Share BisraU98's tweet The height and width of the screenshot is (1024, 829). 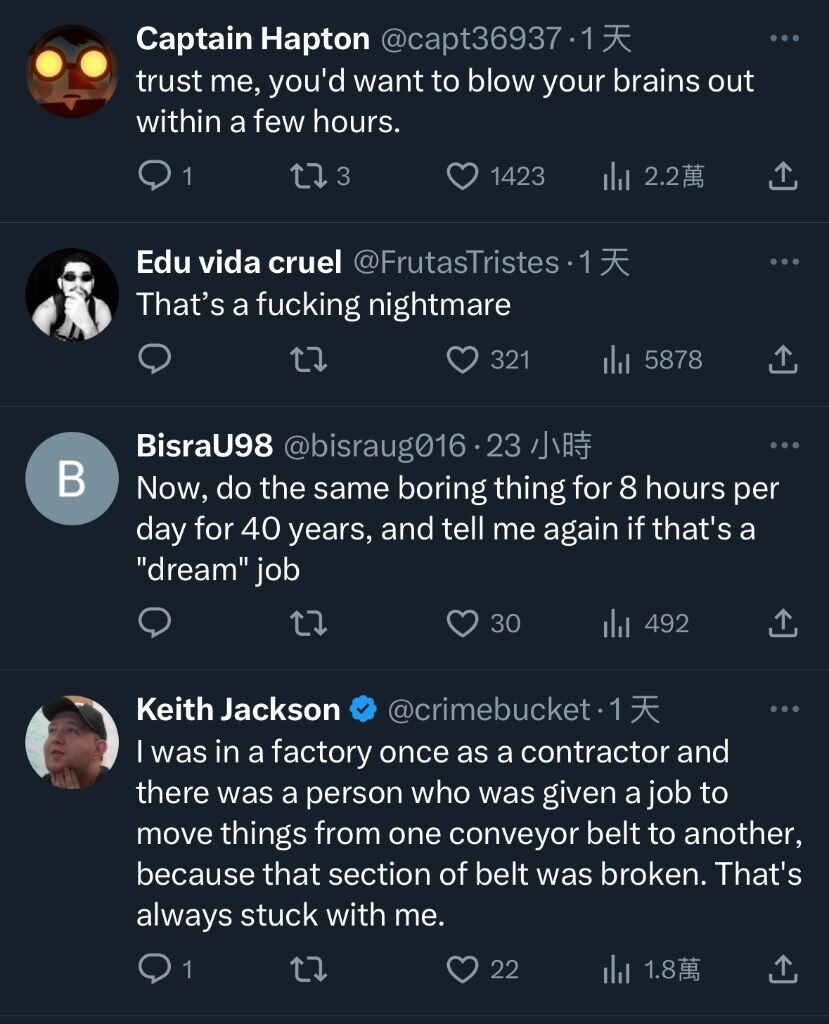click(783, 624)
